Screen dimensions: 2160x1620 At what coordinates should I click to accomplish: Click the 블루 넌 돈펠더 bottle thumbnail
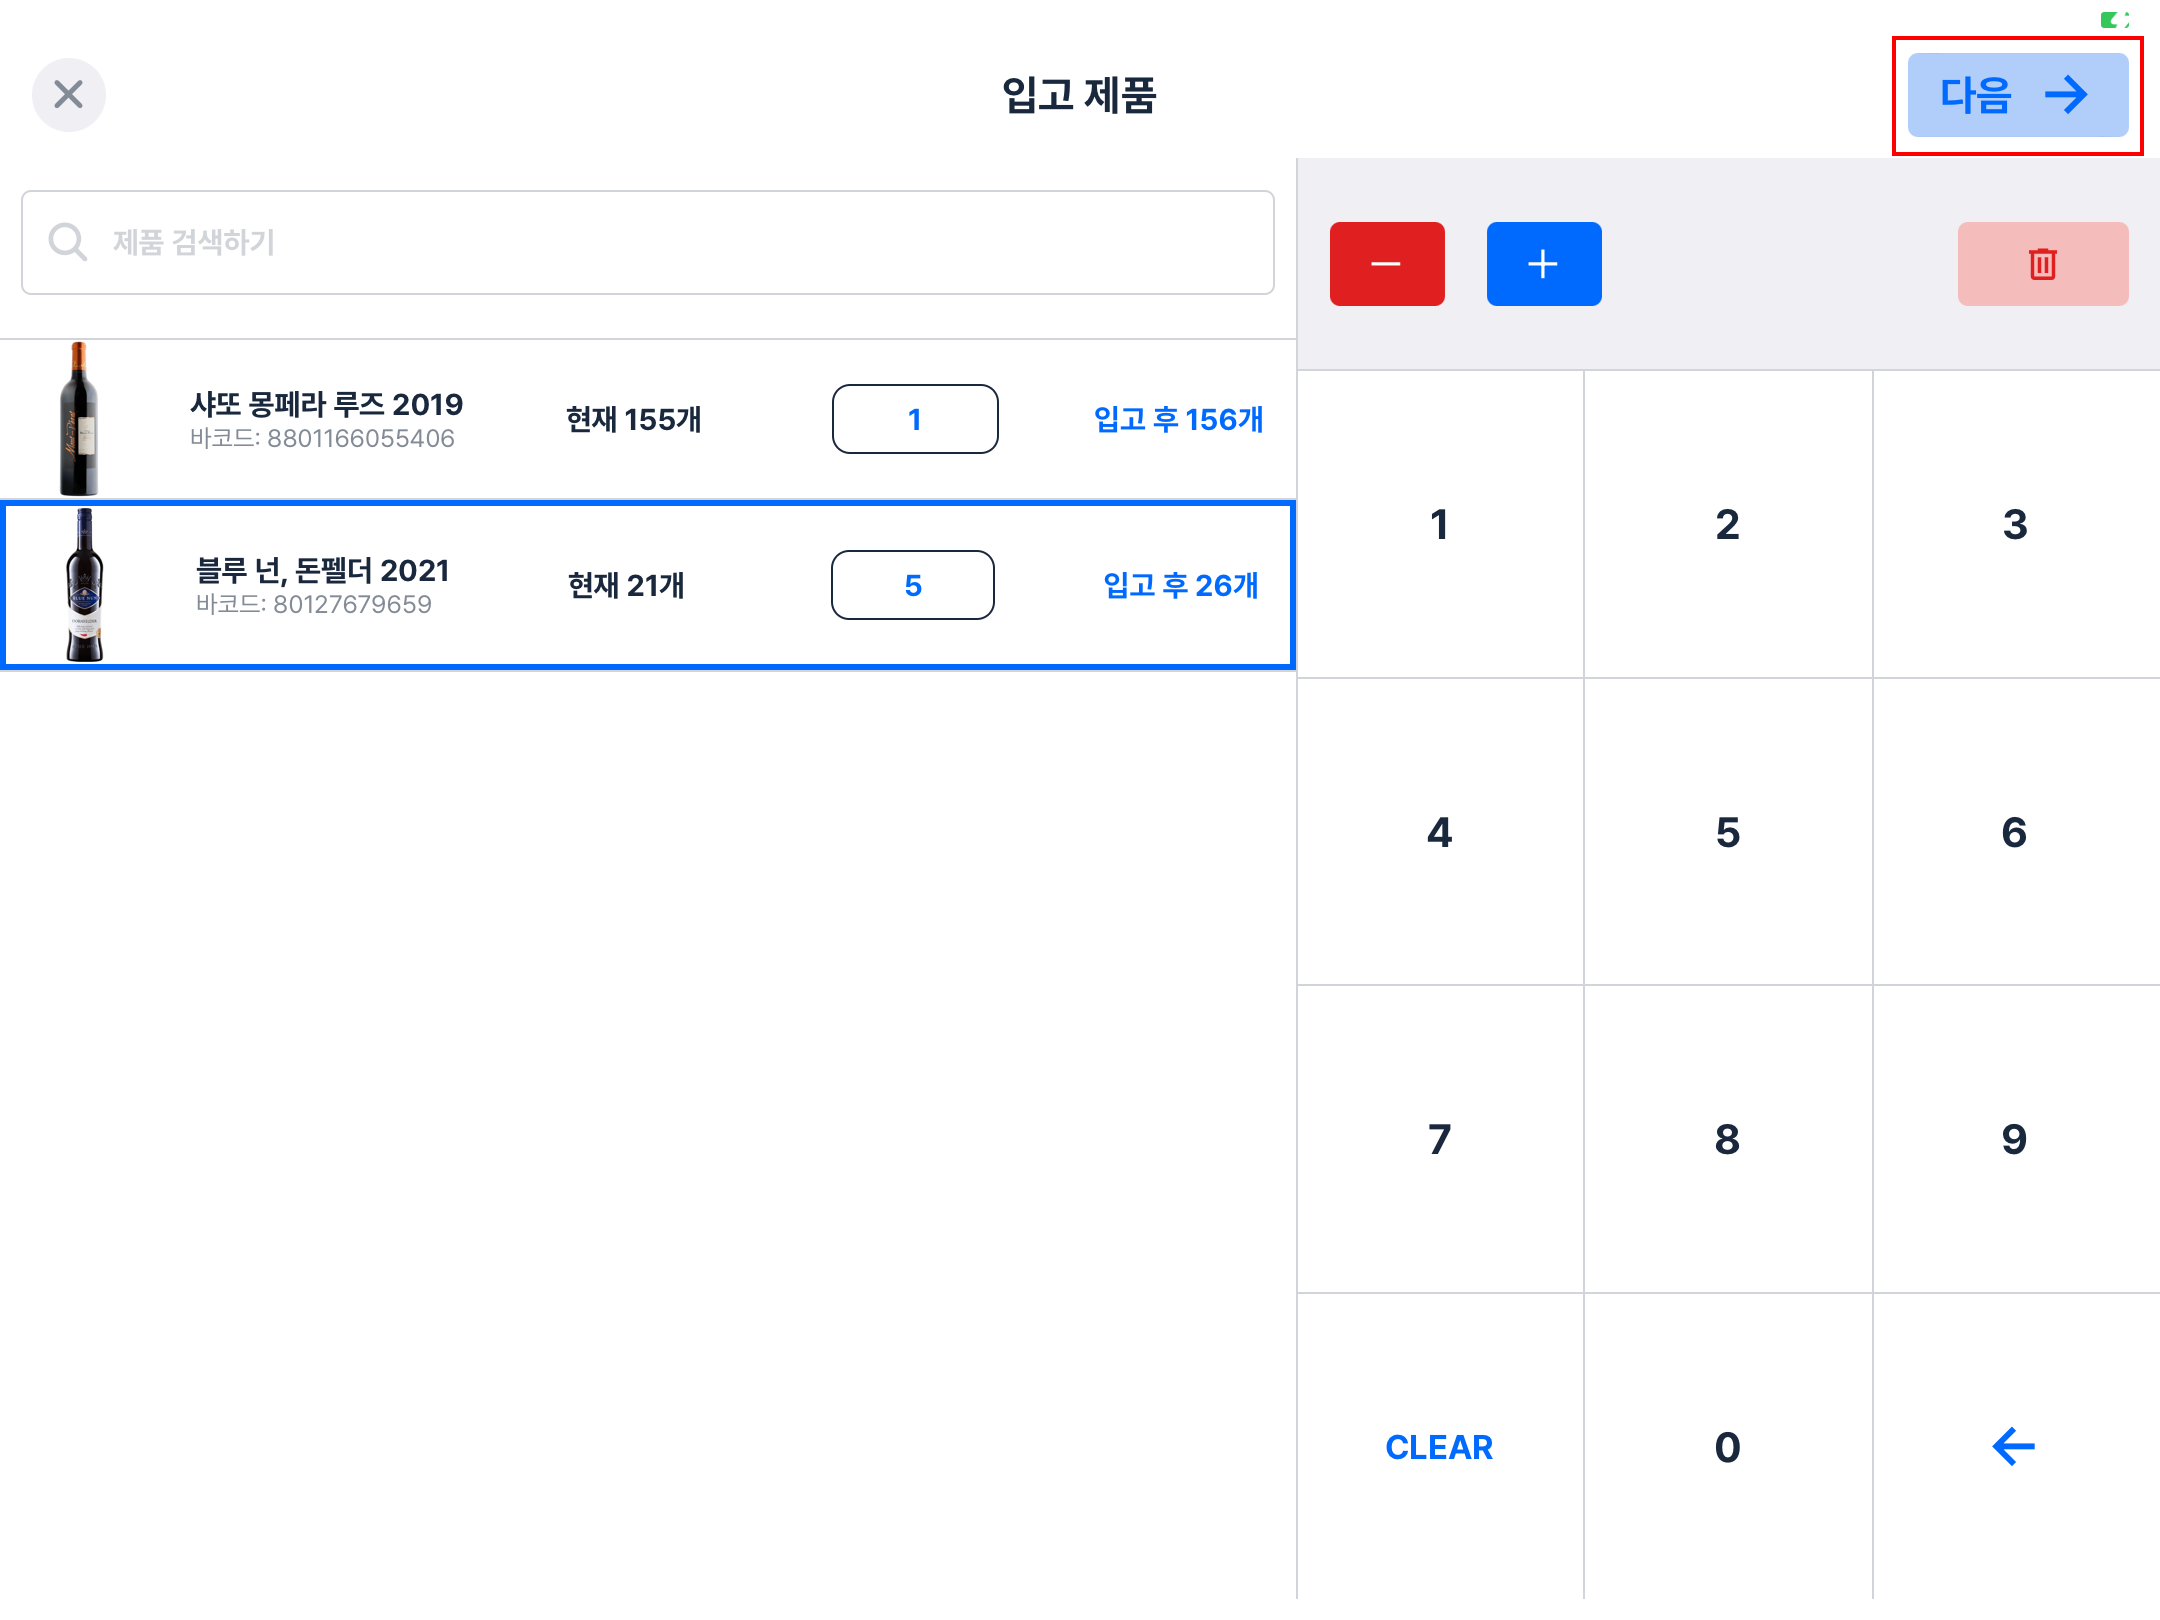point(84,585)
